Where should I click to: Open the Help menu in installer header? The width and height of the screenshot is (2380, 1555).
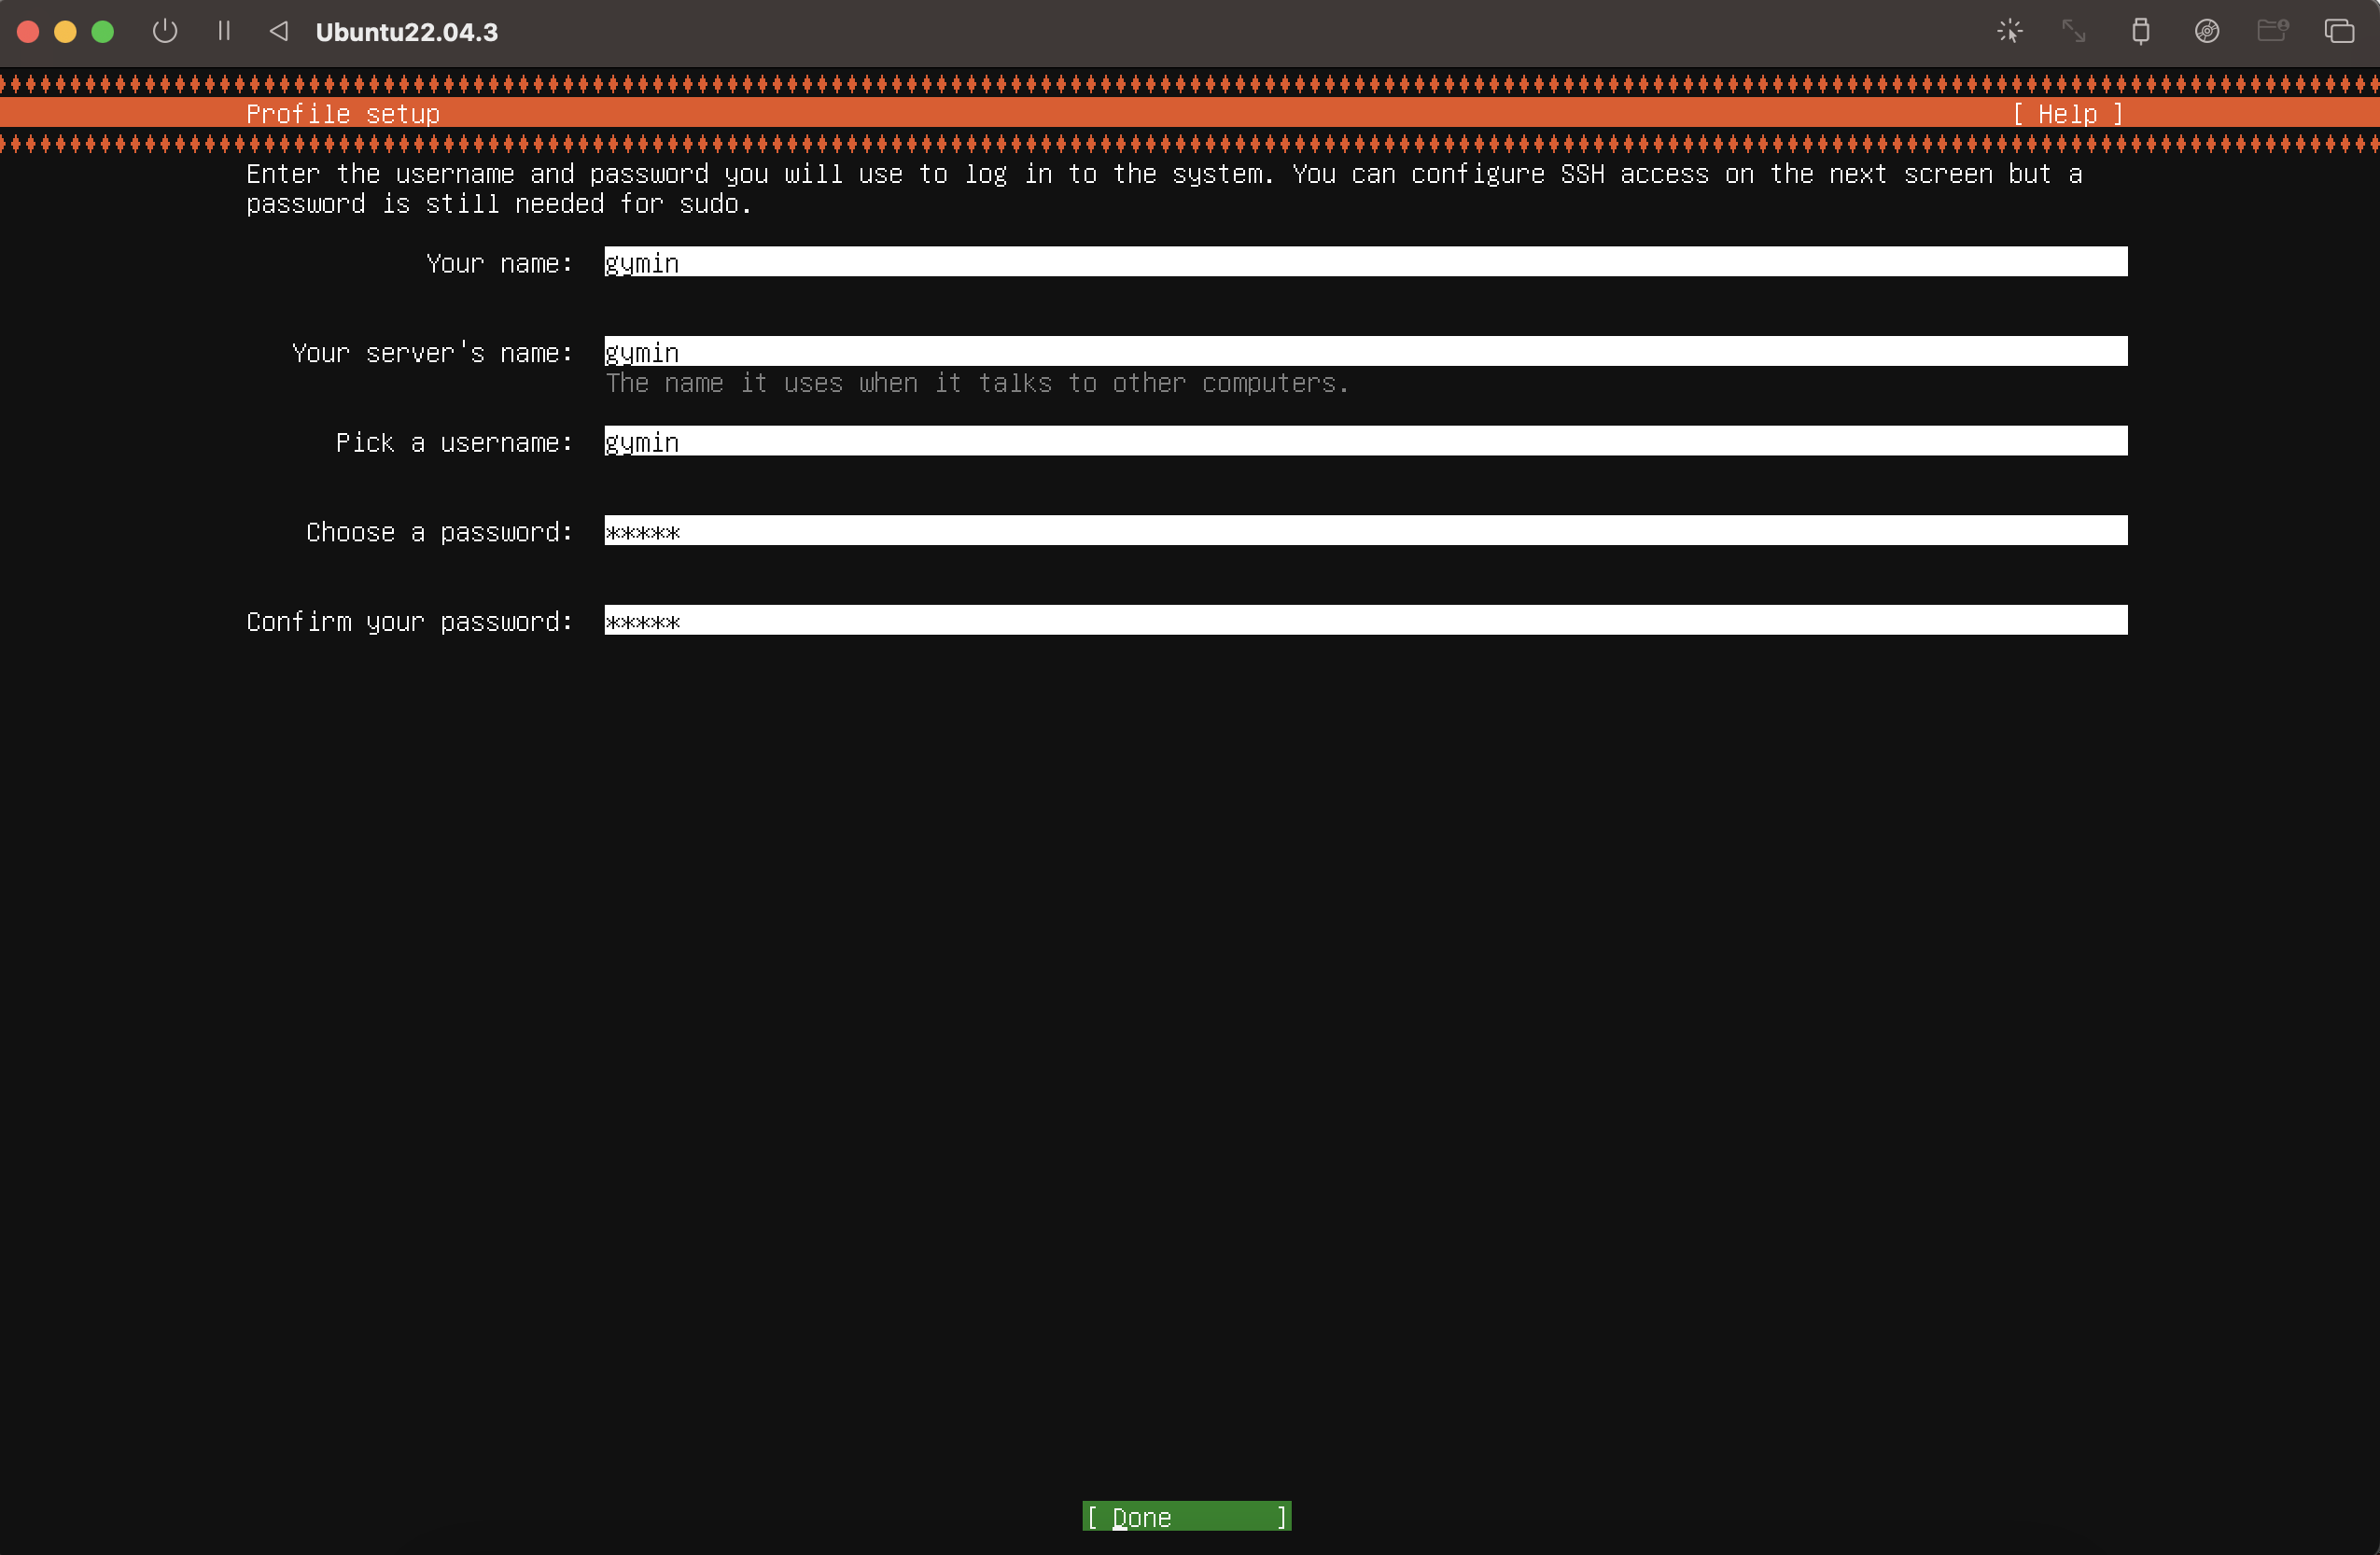[2067, 114]
